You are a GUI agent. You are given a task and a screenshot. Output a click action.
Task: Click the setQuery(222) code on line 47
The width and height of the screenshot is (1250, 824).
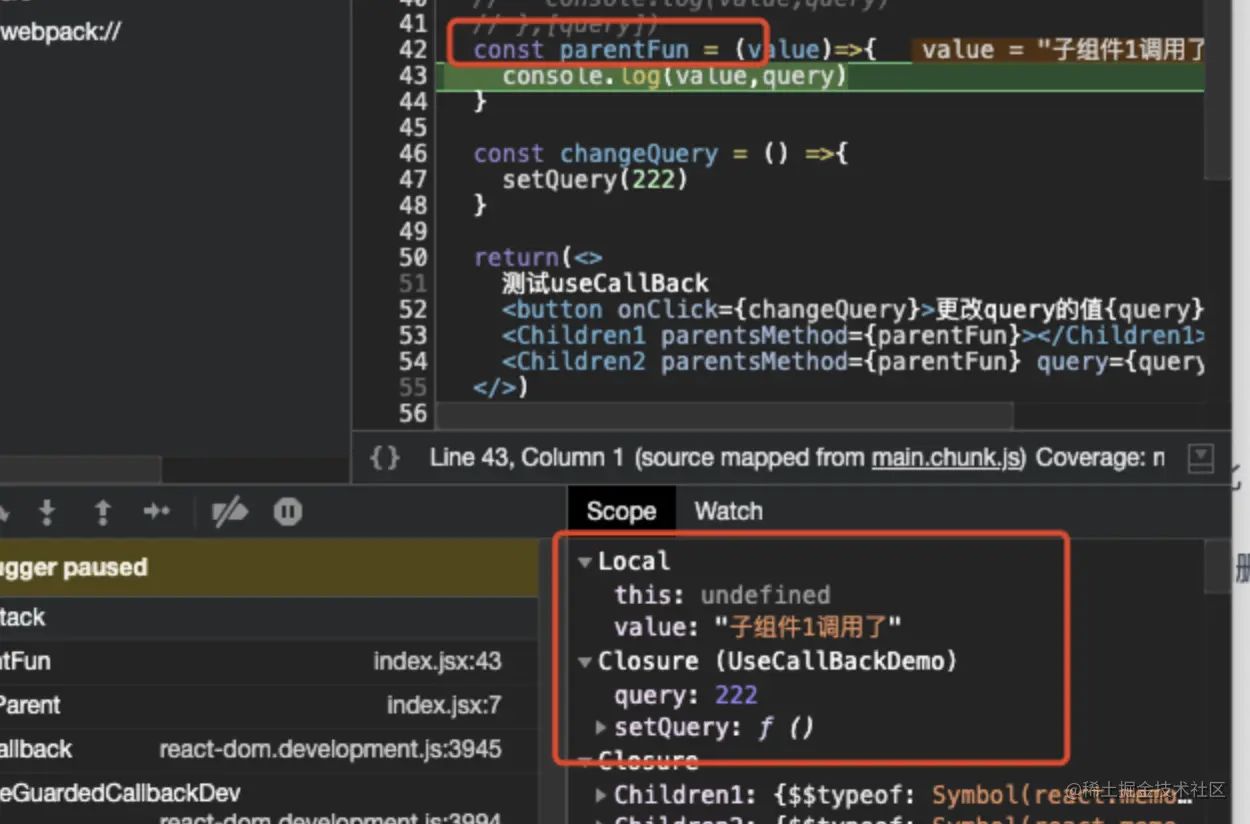pos(595,180)
